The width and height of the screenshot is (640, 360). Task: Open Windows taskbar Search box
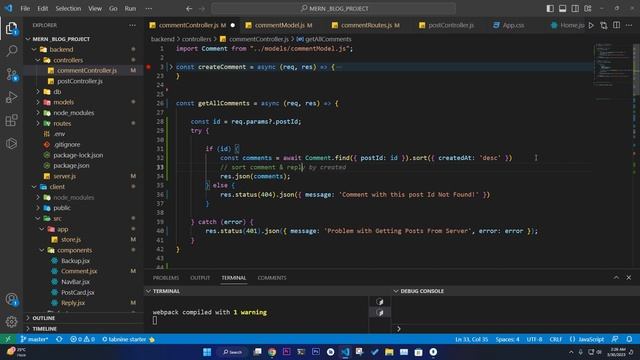click(x=232, y=352)
